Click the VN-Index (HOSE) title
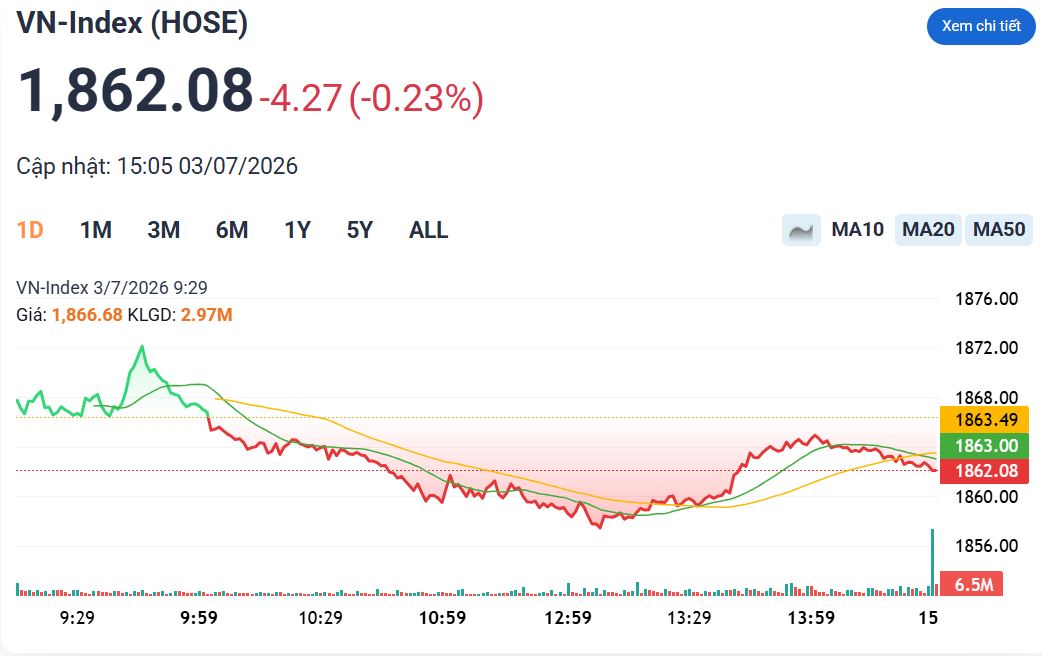The width and height of the screenshot is (1042, 656). 132,23
